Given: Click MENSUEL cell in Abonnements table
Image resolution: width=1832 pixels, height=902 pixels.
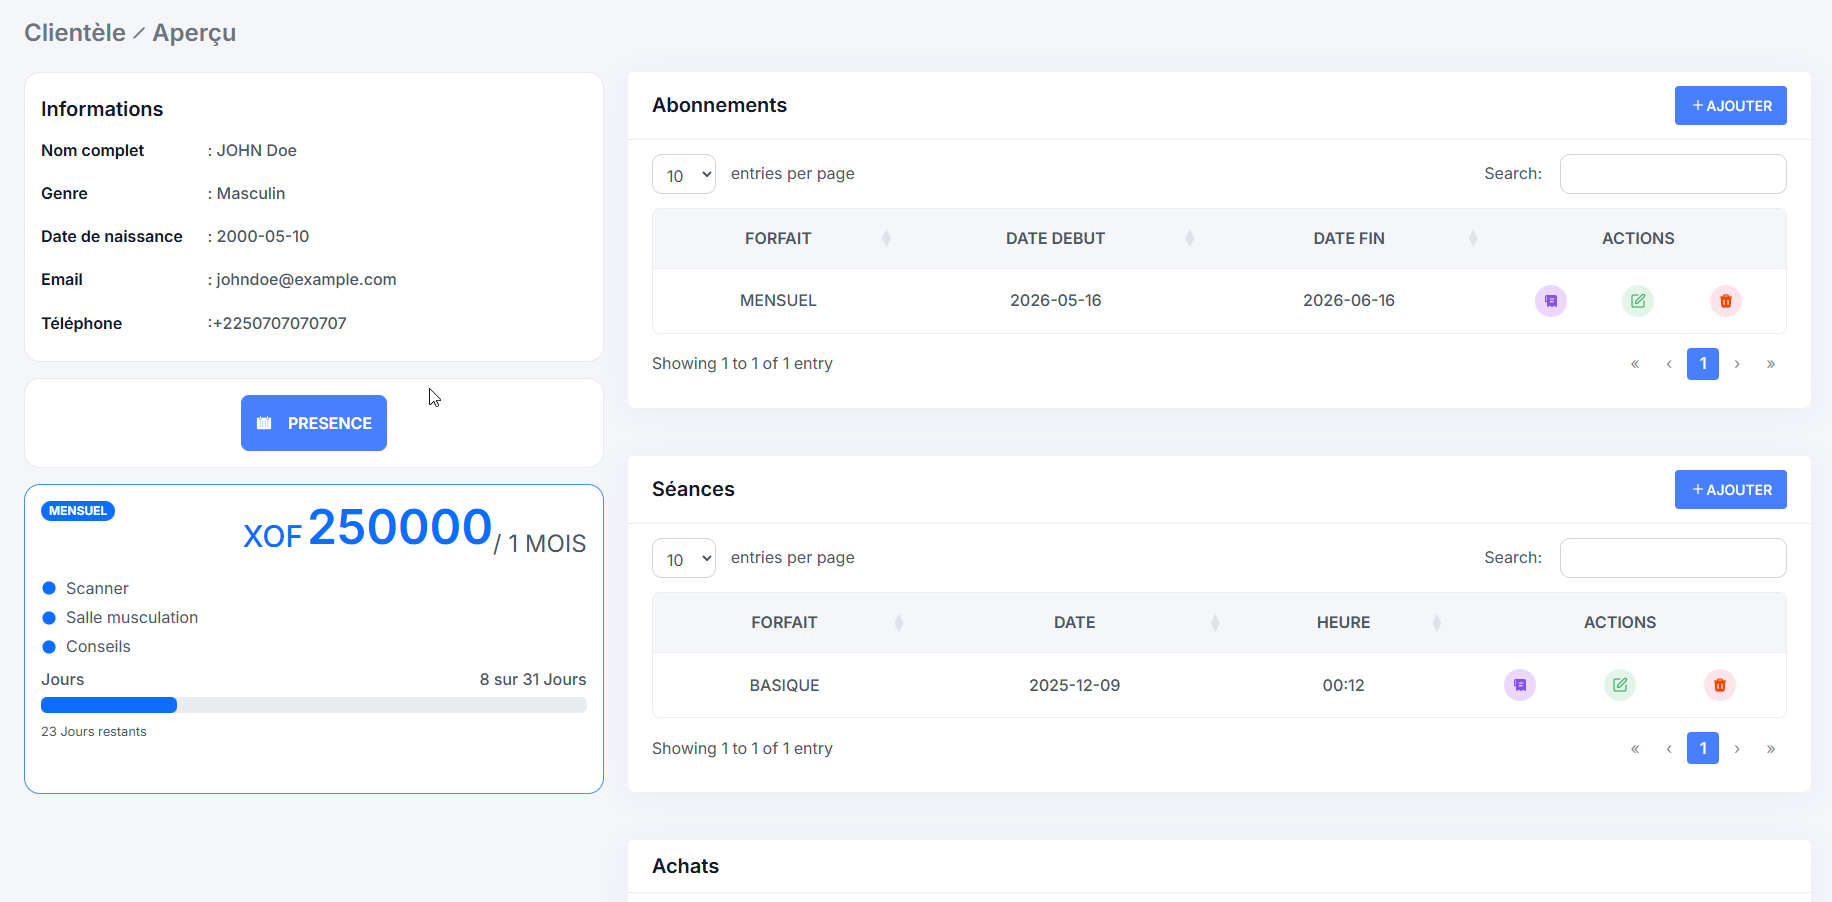Looking at the screenshot, I should click(x=778, y=301).
